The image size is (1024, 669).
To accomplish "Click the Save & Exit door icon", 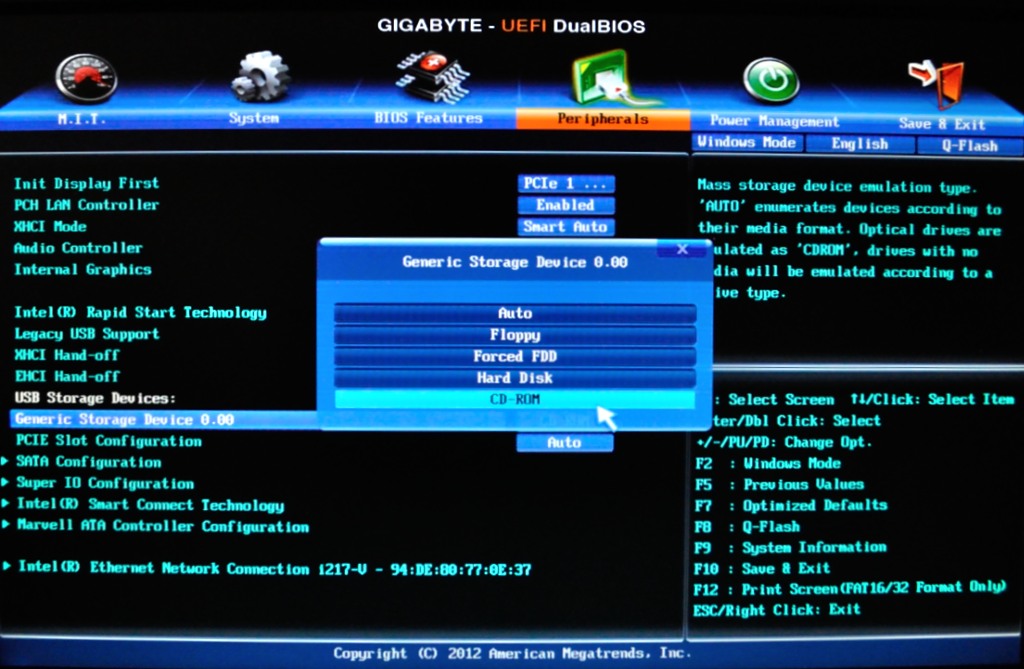I will 936,83.
